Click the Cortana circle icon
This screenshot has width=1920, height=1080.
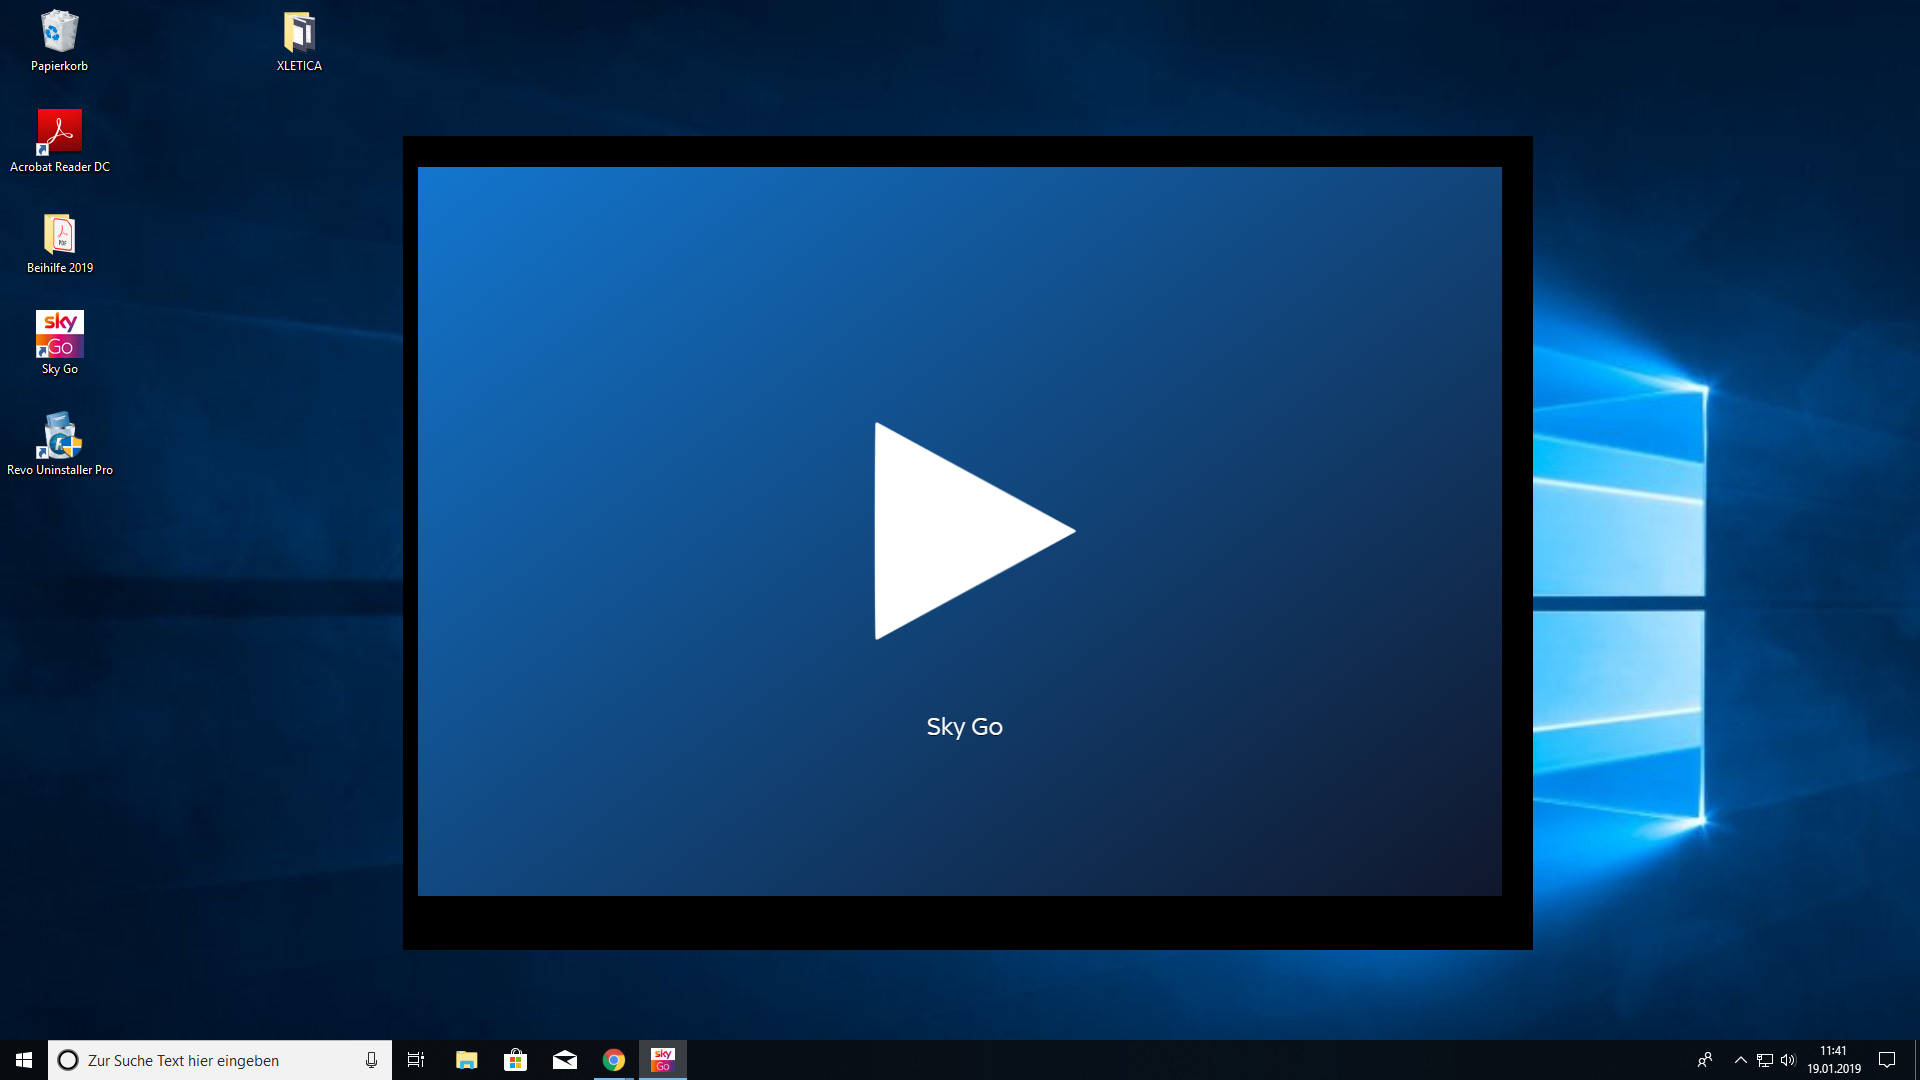pos(68,1060)
